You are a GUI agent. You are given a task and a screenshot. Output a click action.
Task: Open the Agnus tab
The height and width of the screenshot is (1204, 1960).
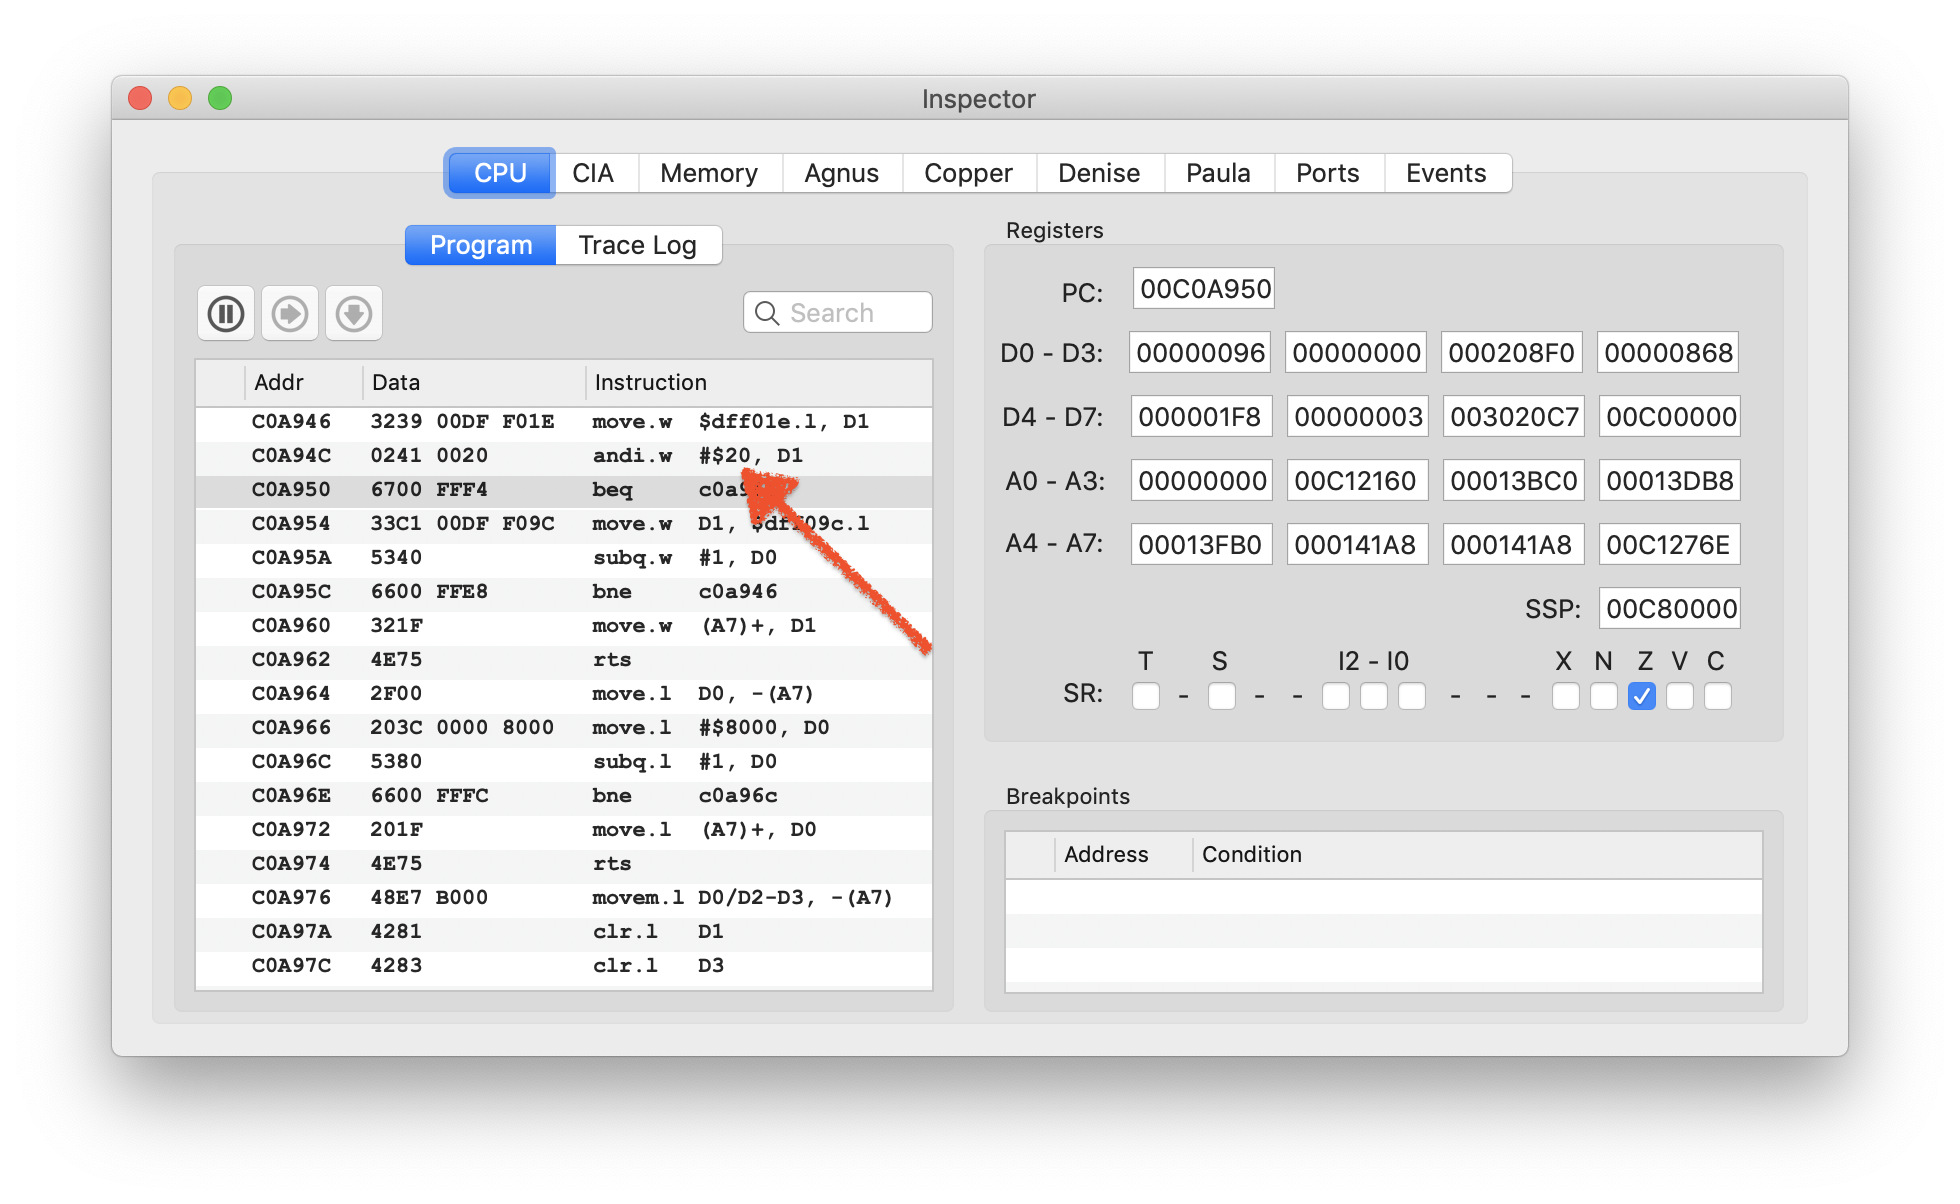pyautogui.click(x=842, y=173)
